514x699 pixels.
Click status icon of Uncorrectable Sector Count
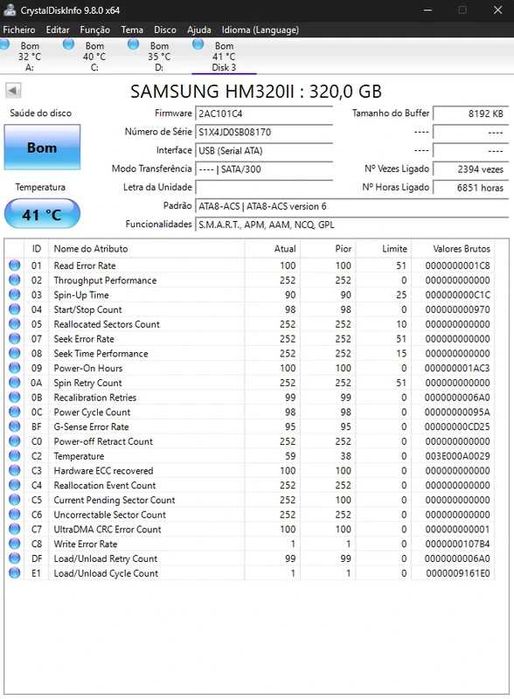pyautogui.click(x=14, y=514)
